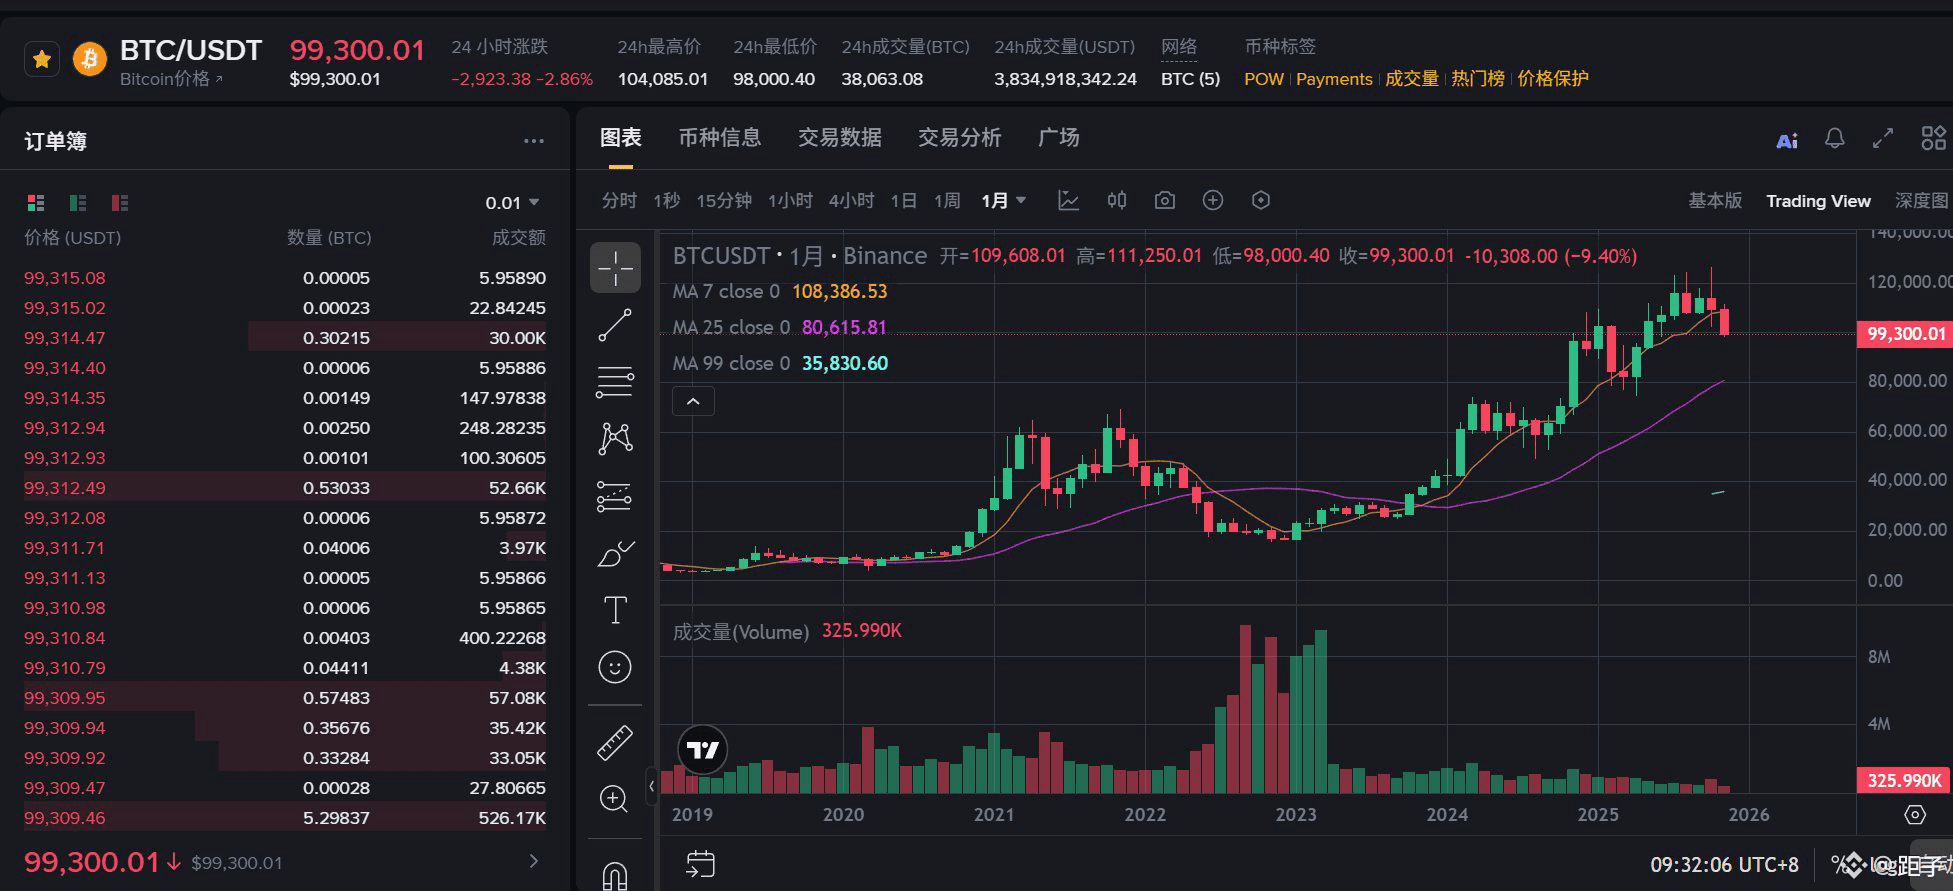Click the 09:32:06 UTC+8 timezone setting

1724,864
